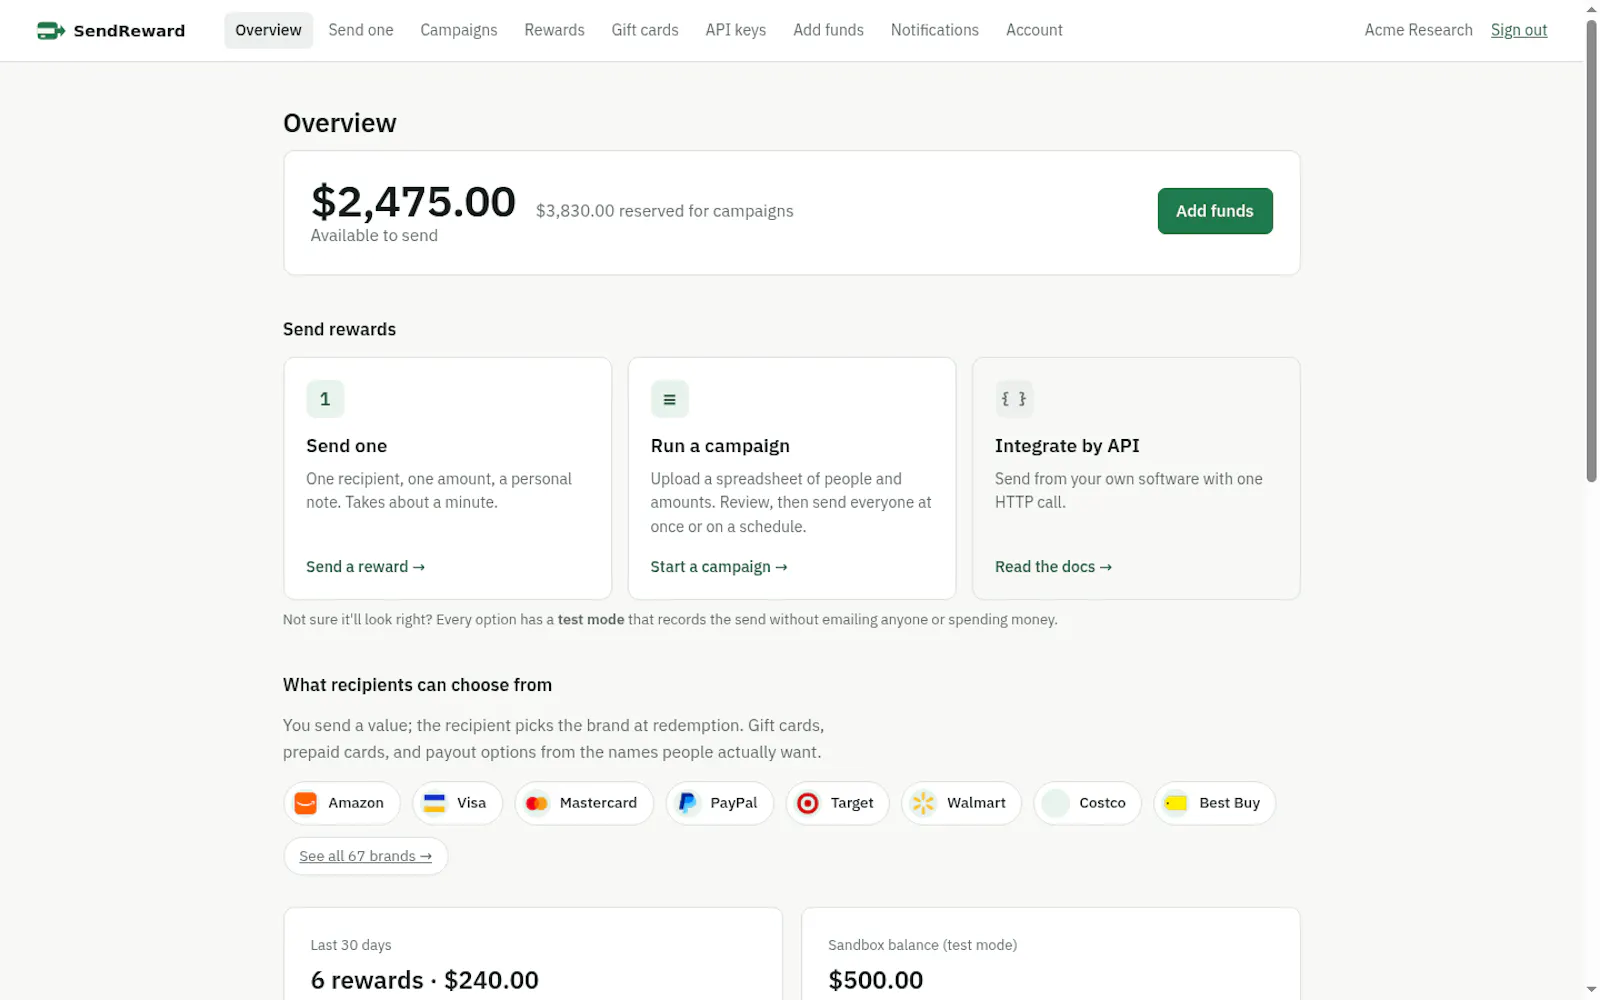Viewport: 1600px width, 1000px height.
Task: Click the Acme Research organization name
Action: tap(1418, 30)
